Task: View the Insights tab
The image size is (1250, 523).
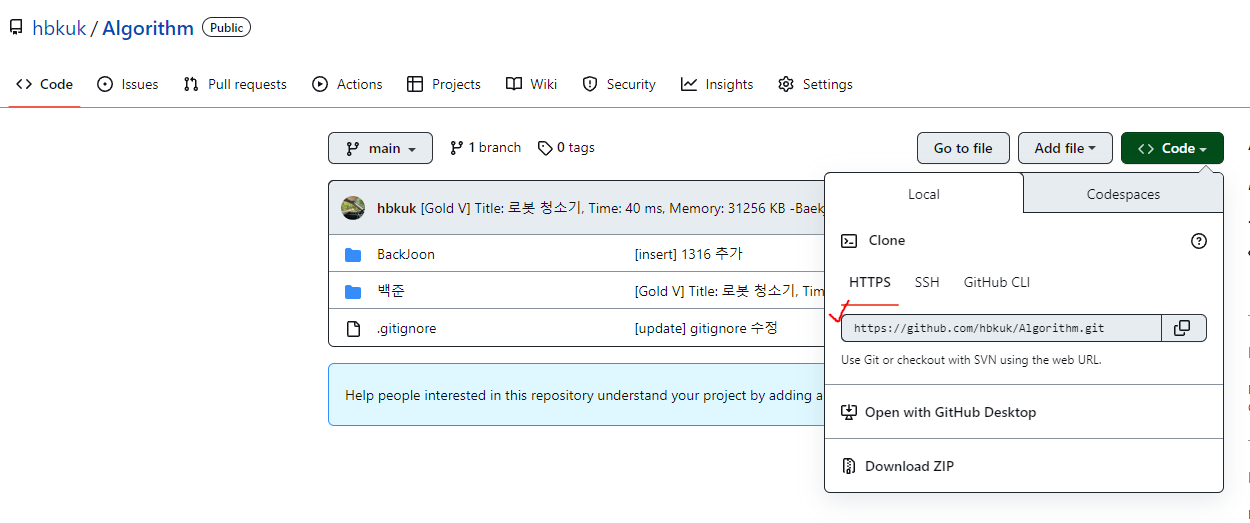Action: coord(717,84)
